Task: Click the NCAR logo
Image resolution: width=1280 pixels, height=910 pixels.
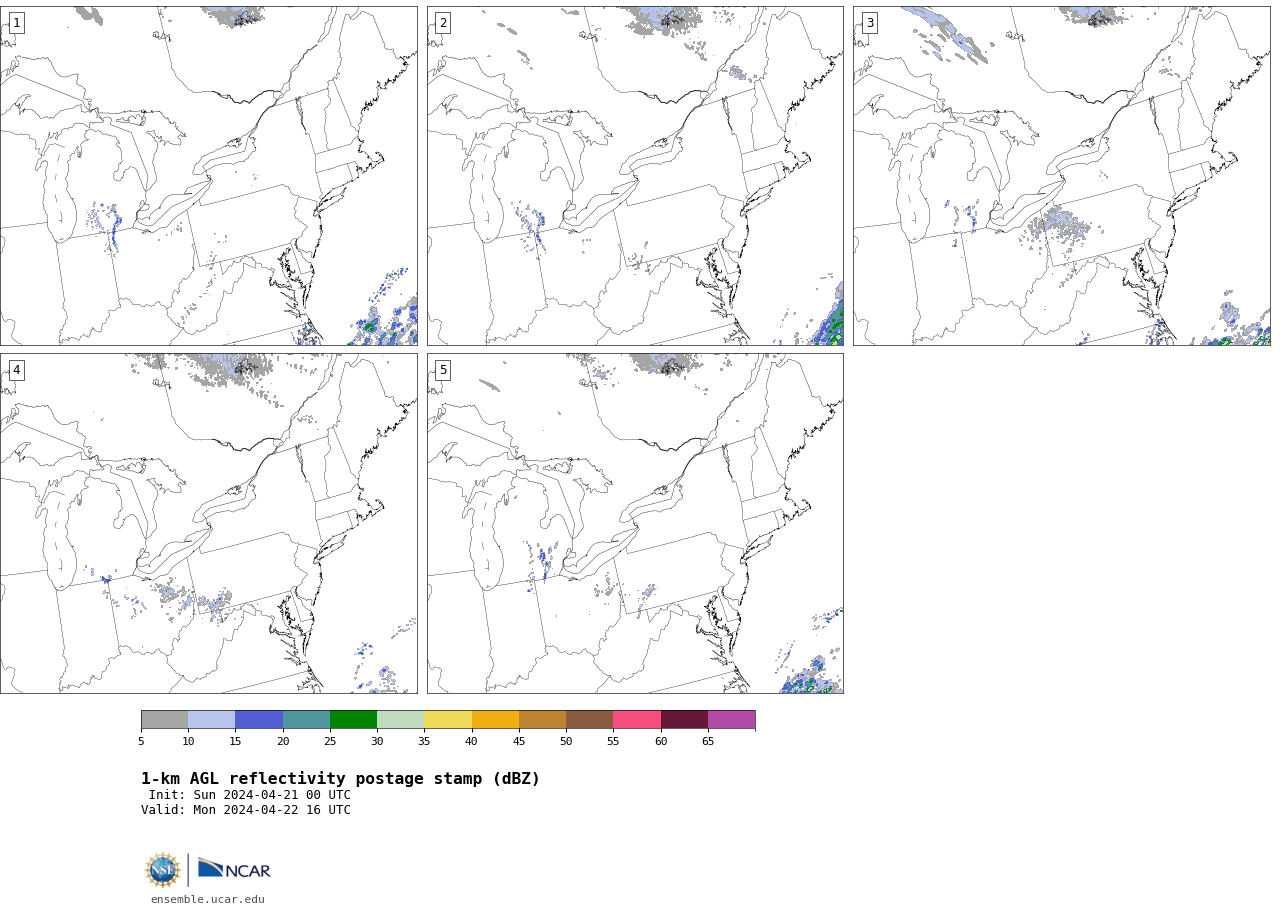Action: pyautogui.click(x=234, y=869)
